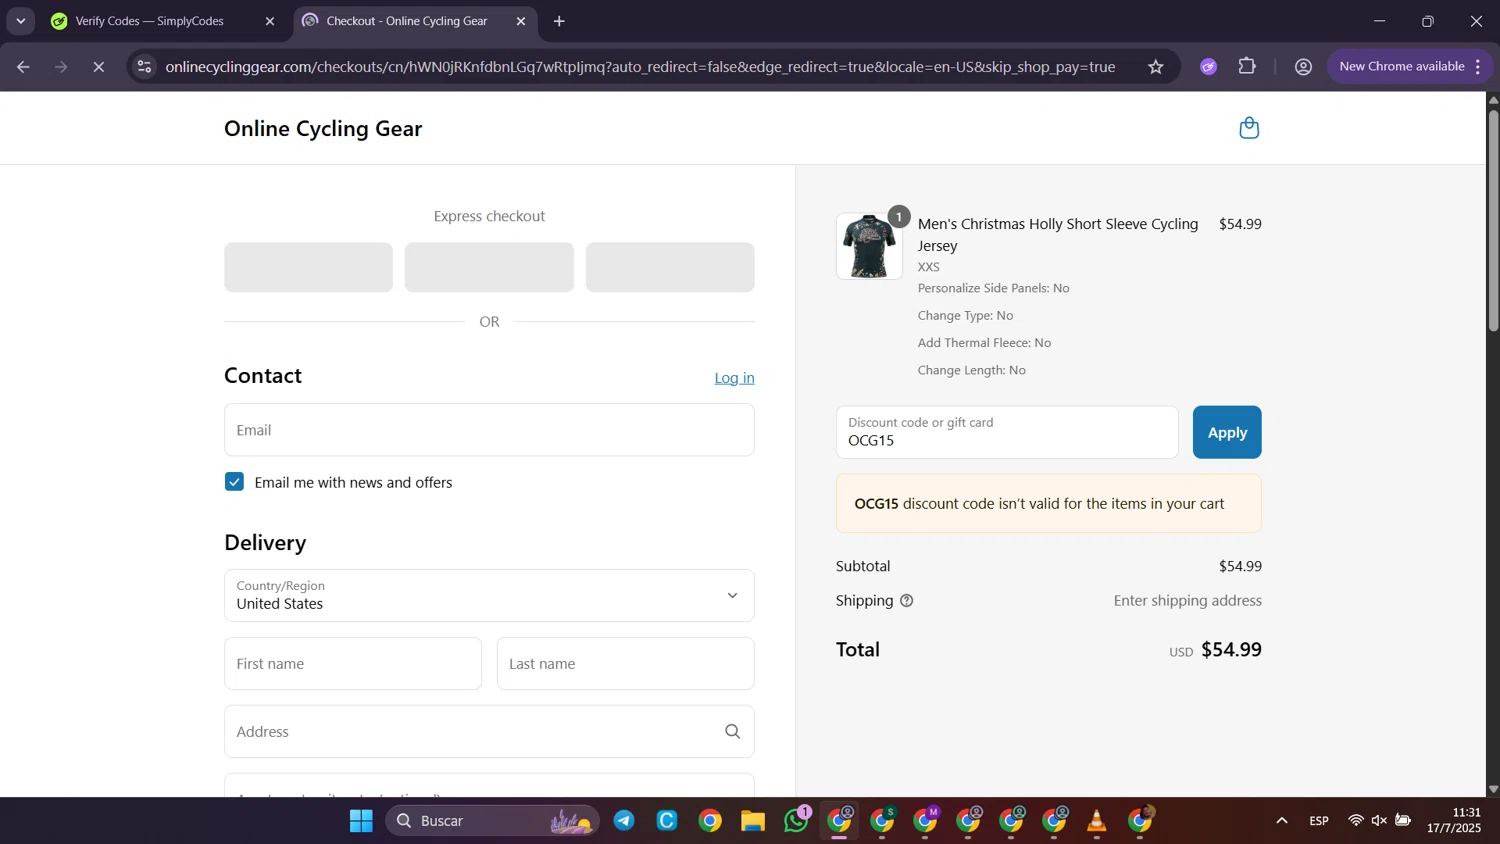The height and width of the screenshot is (844, 1500).
Task: Open the Wi-Fi network tray icon
Action: pos(1355,821)
